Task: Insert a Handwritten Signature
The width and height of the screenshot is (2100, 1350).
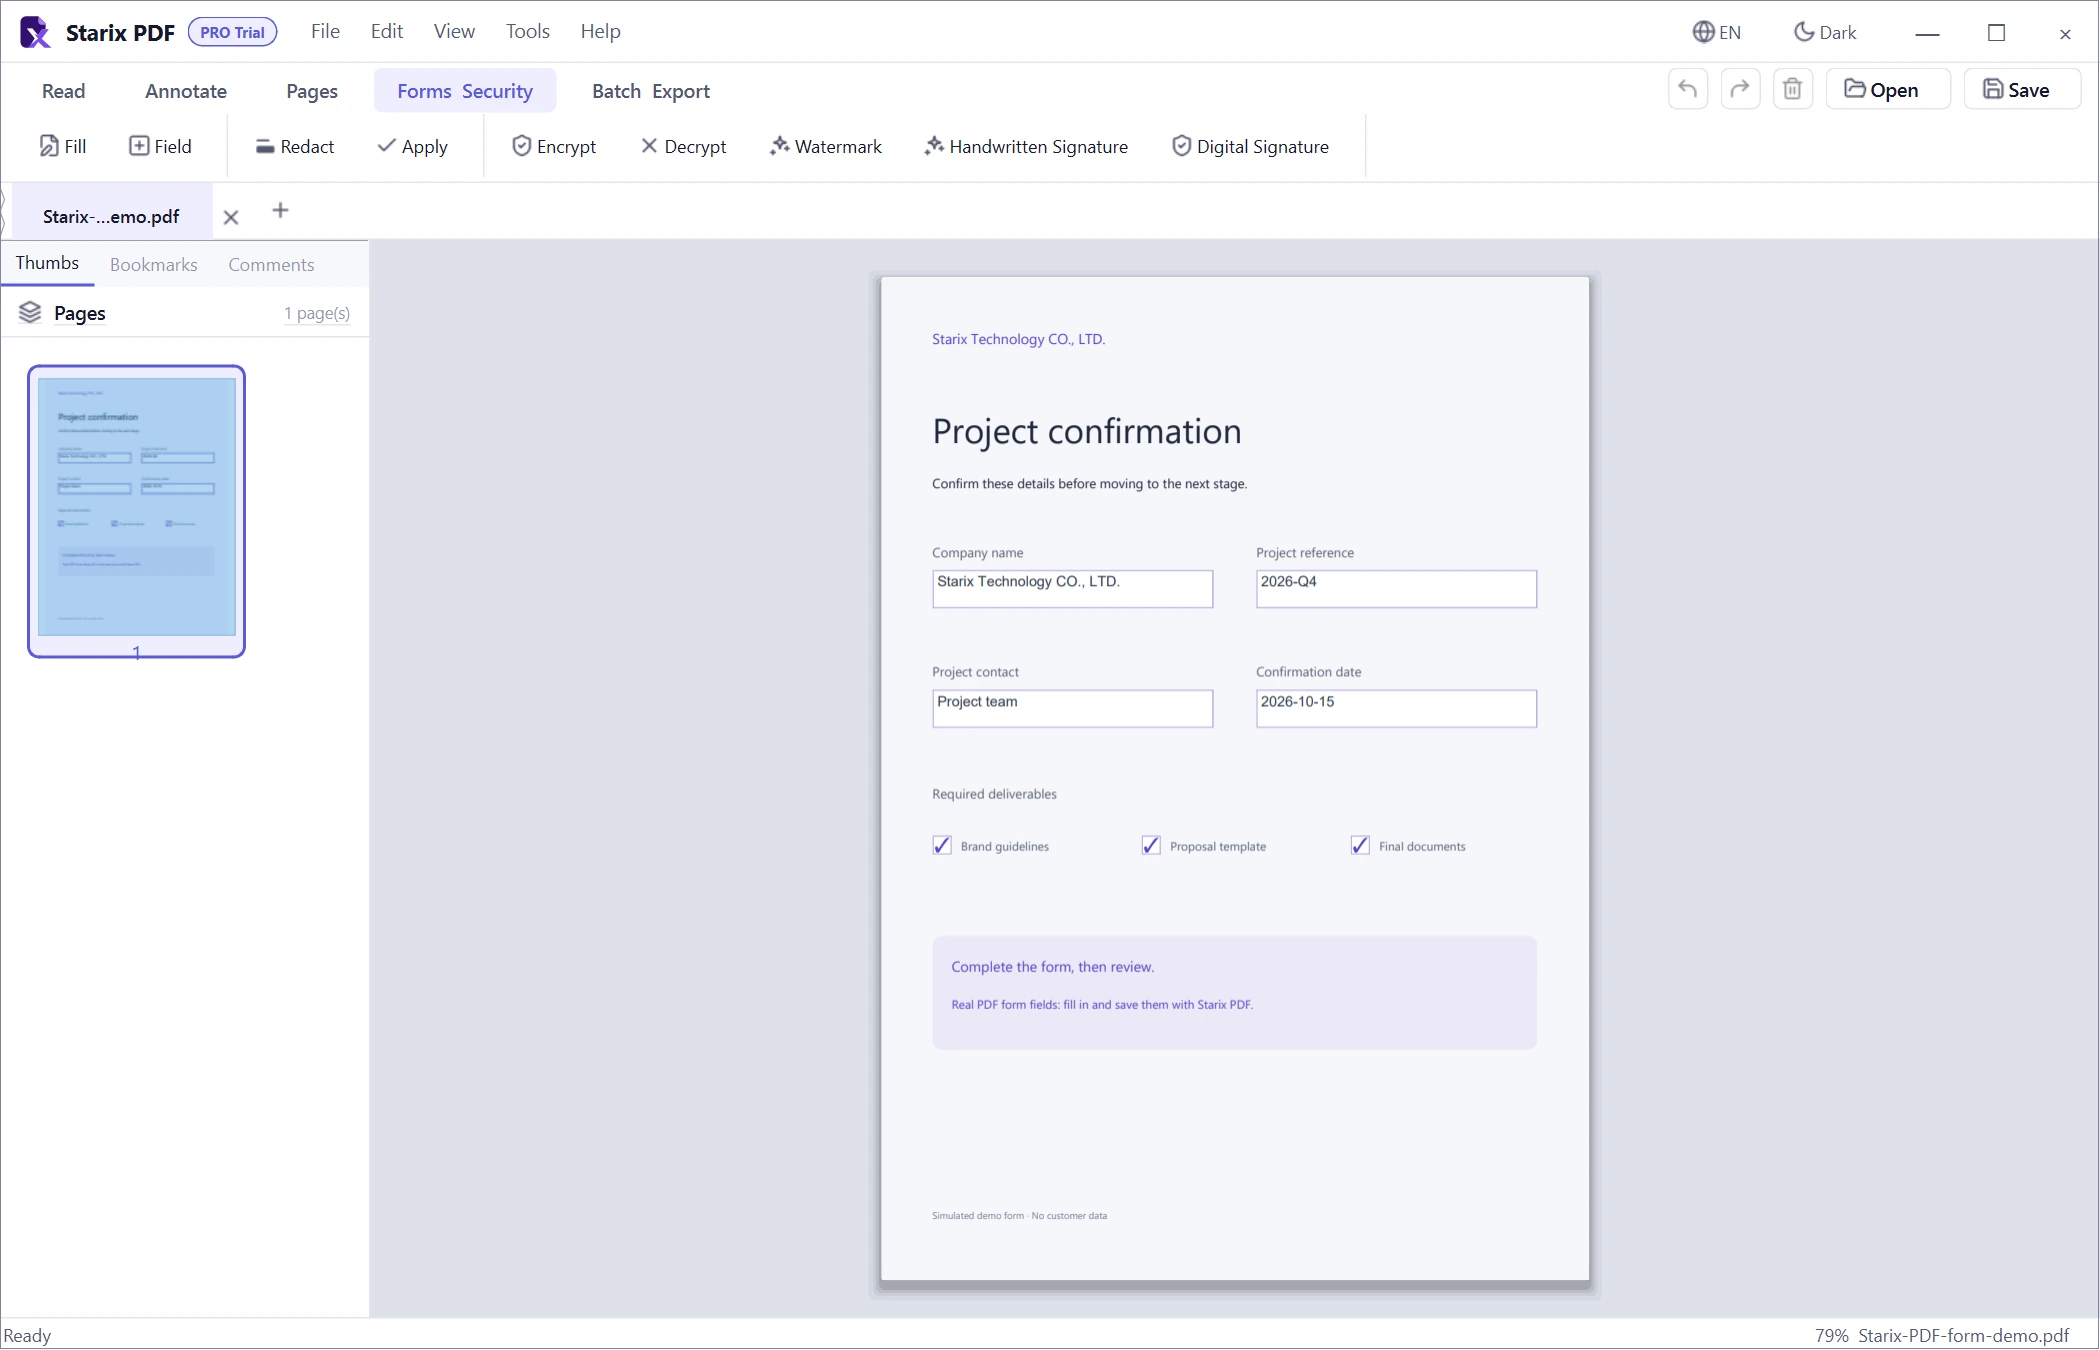Action: (x=1026, y=146)
